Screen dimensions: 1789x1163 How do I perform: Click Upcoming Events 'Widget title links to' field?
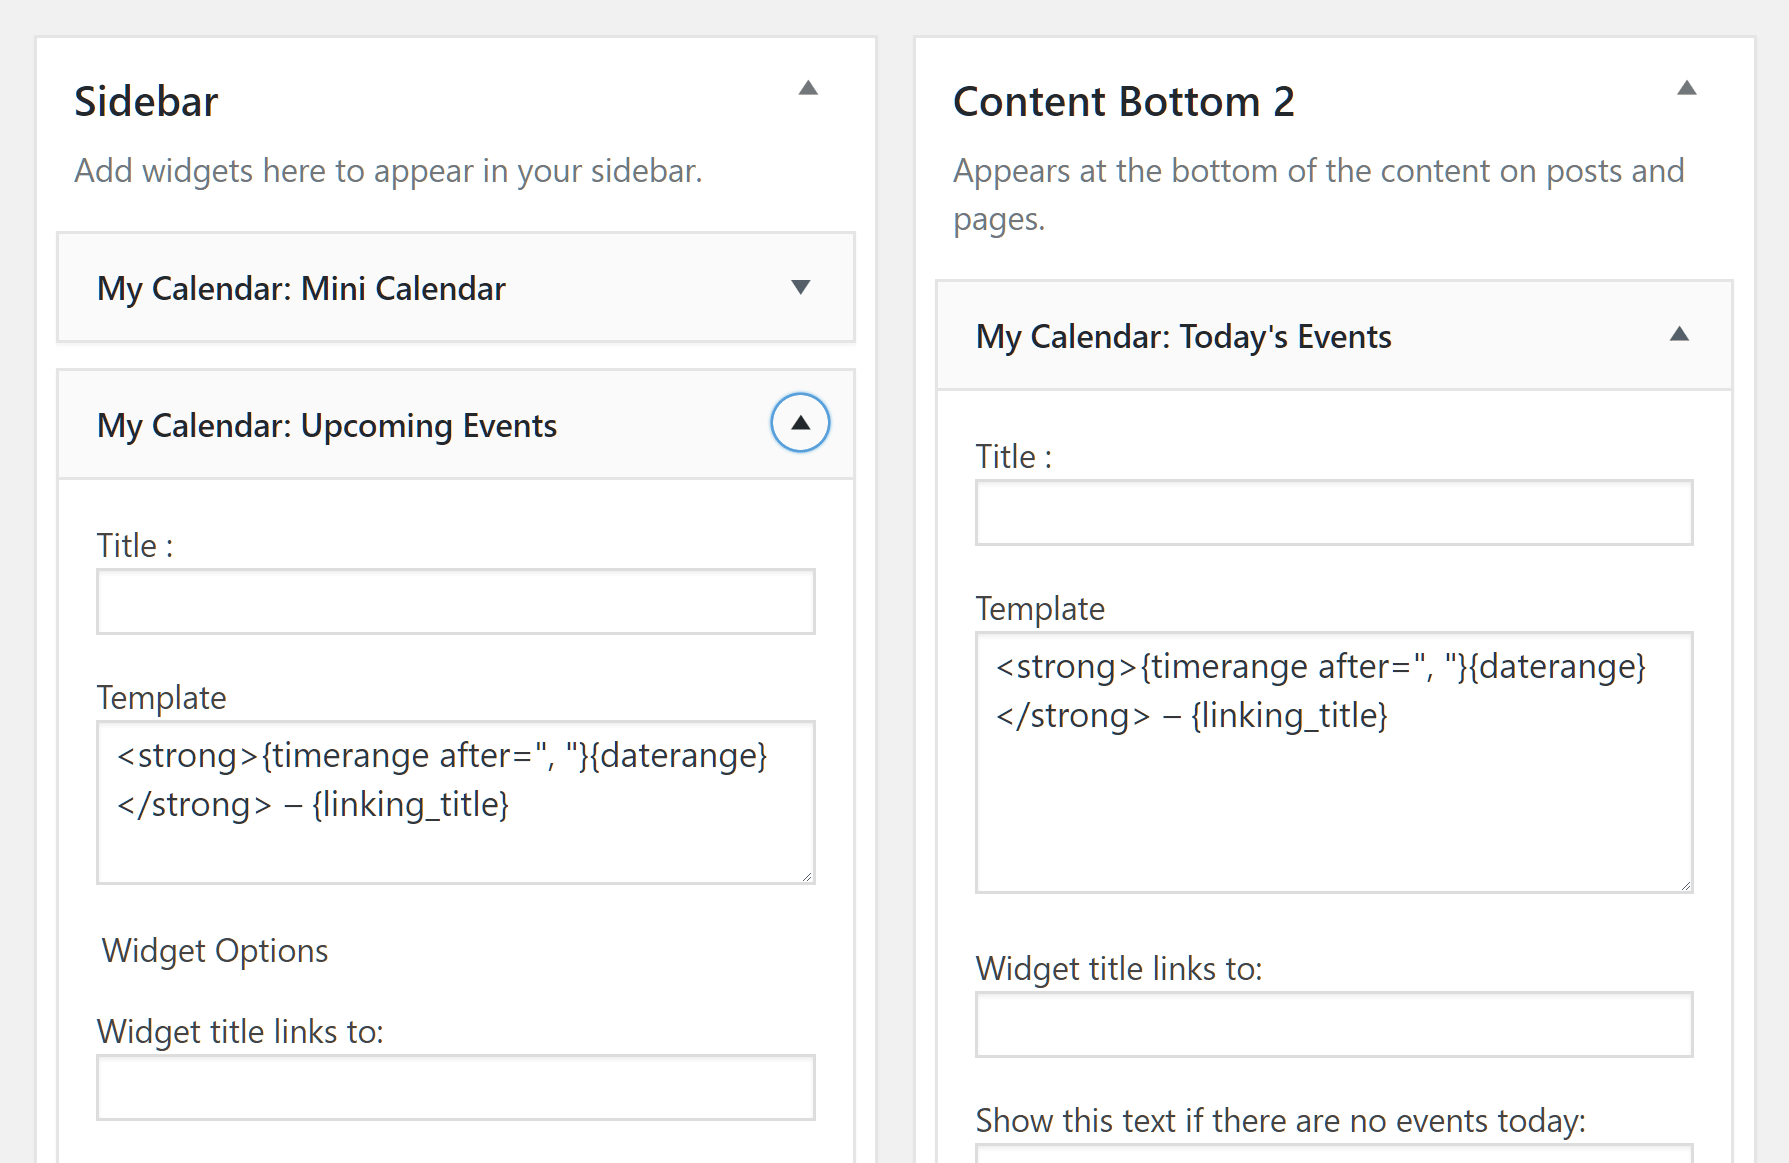(455, 1087)
